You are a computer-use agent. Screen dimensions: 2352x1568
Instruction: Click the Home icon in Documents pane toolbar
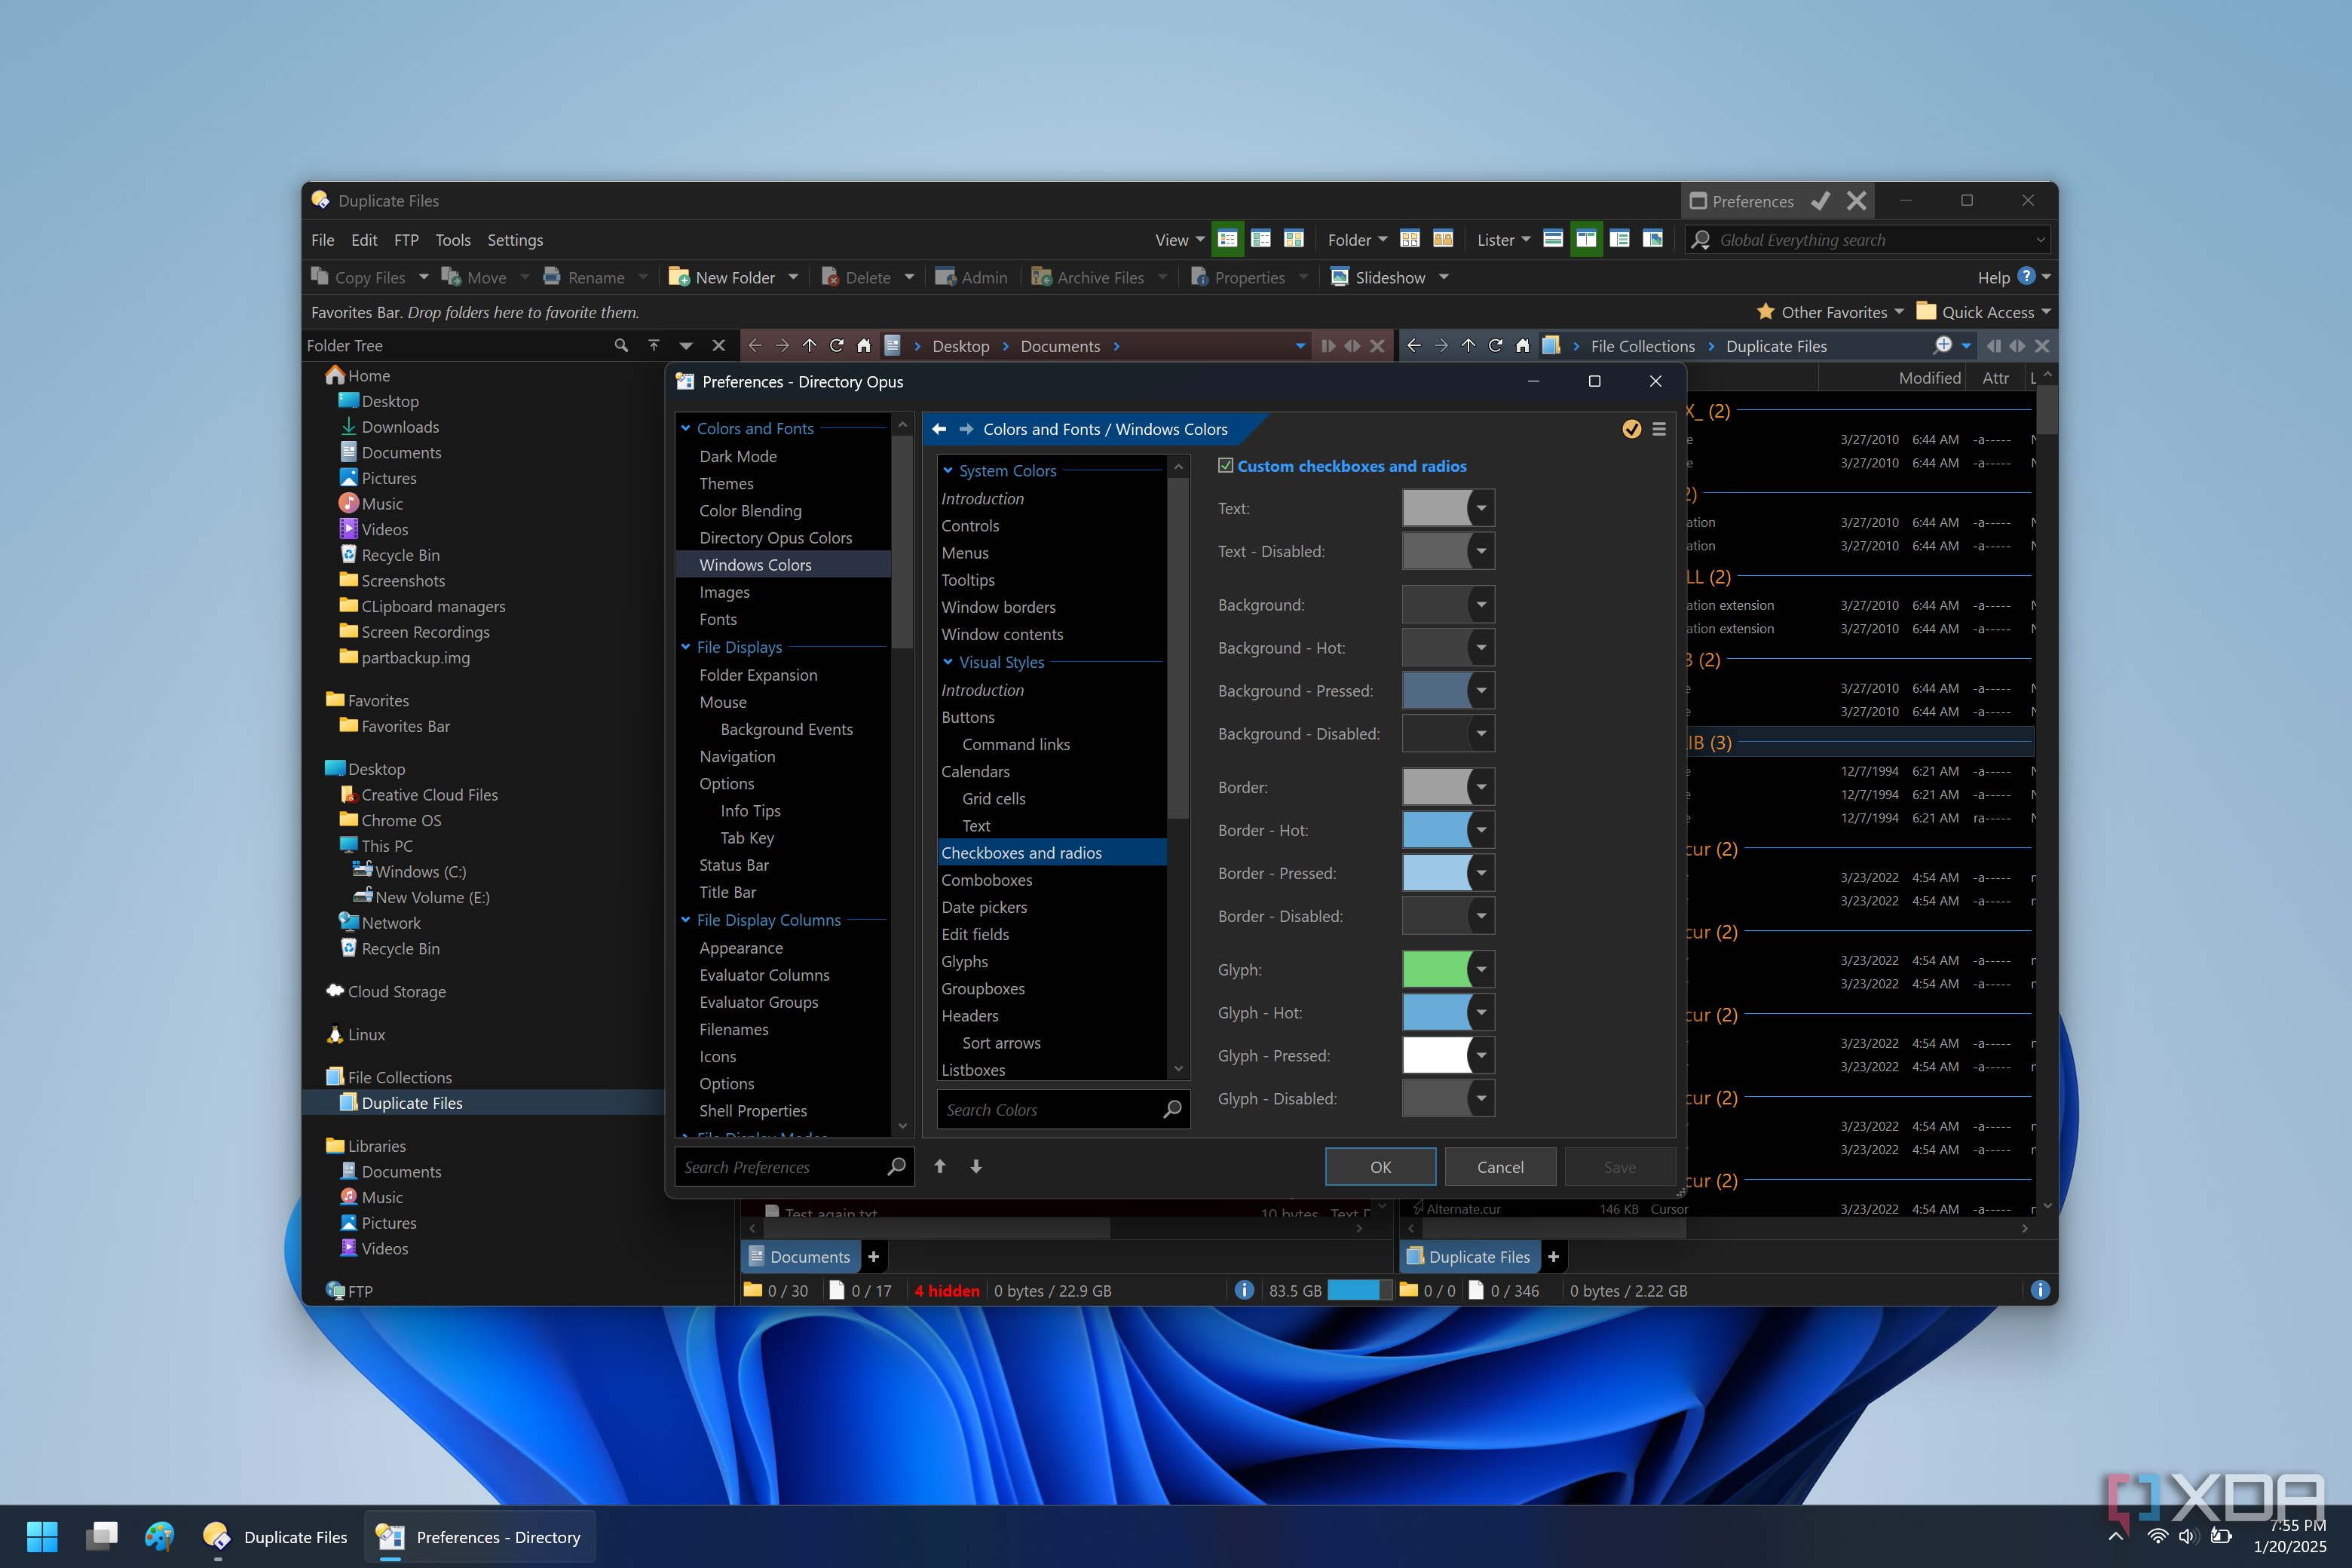tap(864, 346)
